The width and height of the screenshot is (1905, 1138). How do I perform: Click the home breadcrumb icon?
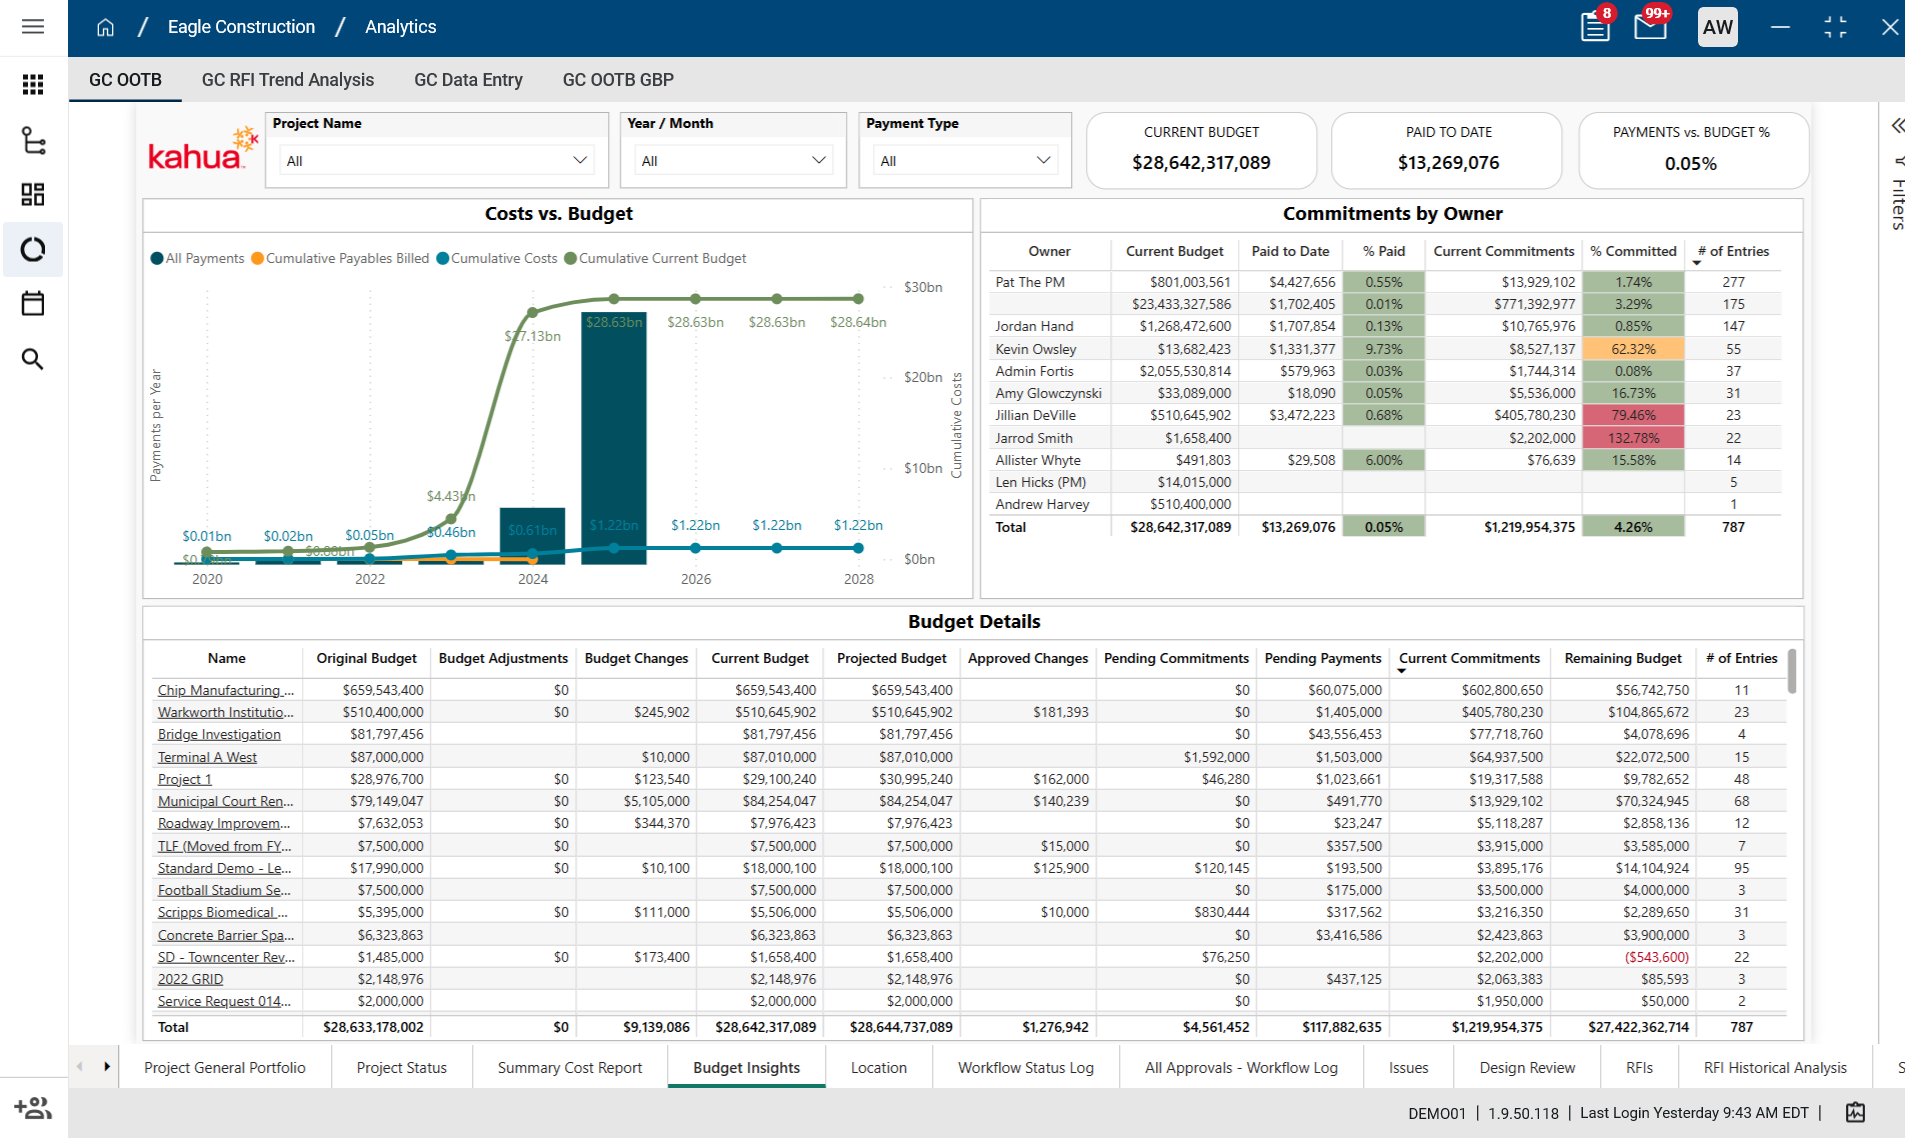coord(105,27)
